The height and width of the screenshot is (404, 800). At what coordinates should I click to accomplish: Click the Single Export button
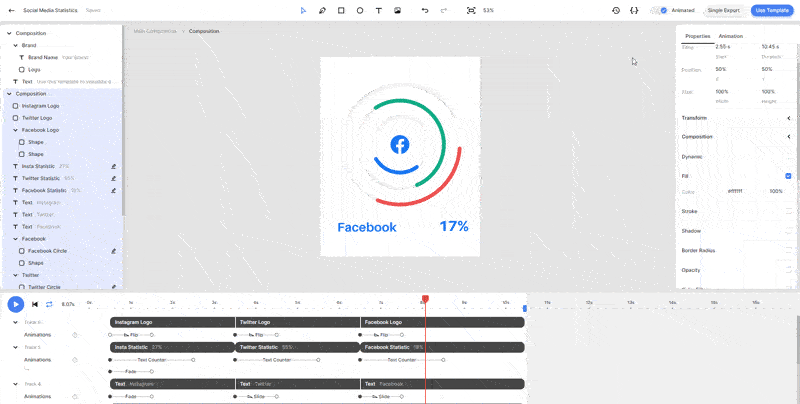click(723, 10)
